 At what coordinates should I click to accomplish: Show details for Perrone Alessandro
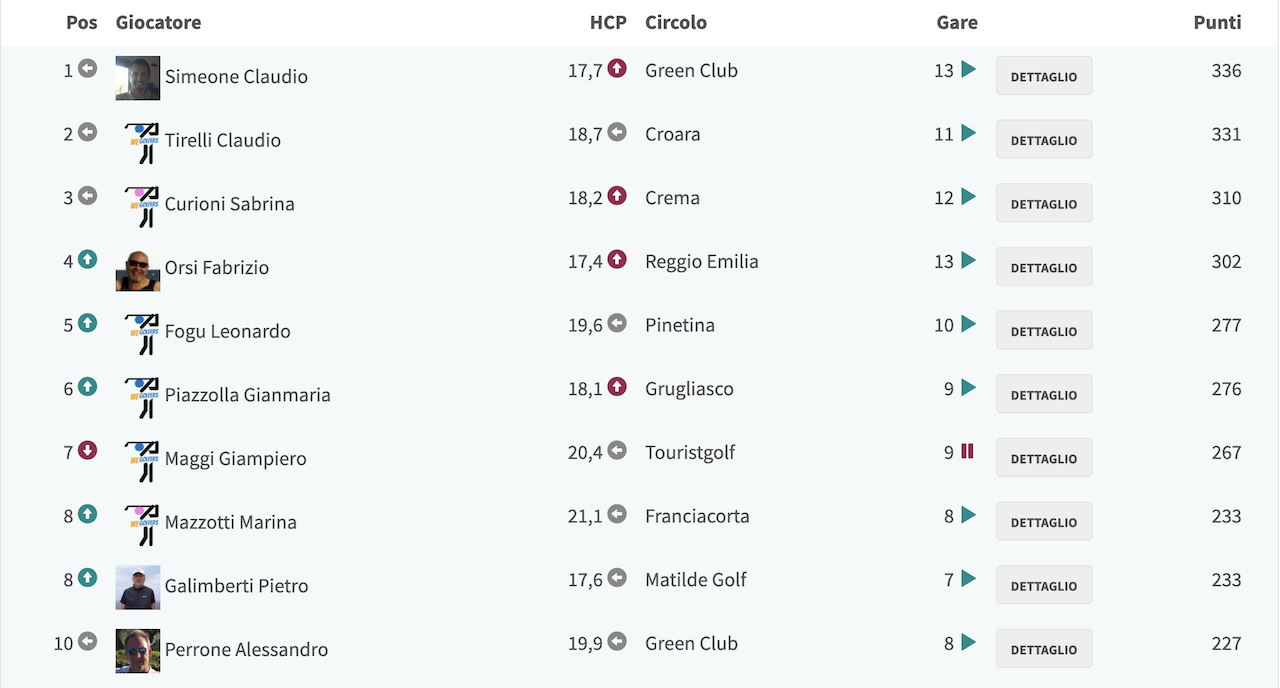(x=1044, y=649)
